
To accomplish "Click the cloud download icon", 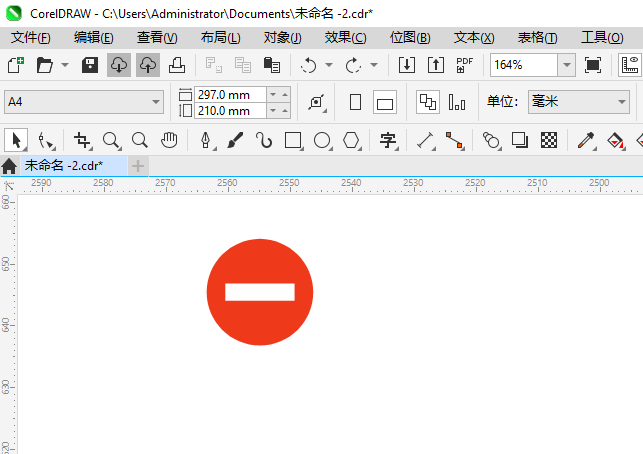I will click(x=119, y=65).
